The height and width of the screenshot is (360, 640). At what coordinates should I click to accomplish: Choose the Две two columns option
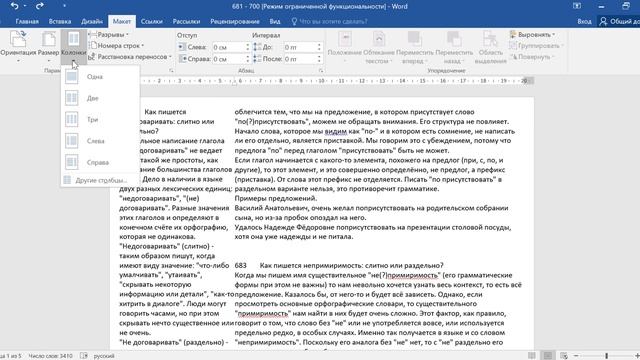tap(100, 98)
